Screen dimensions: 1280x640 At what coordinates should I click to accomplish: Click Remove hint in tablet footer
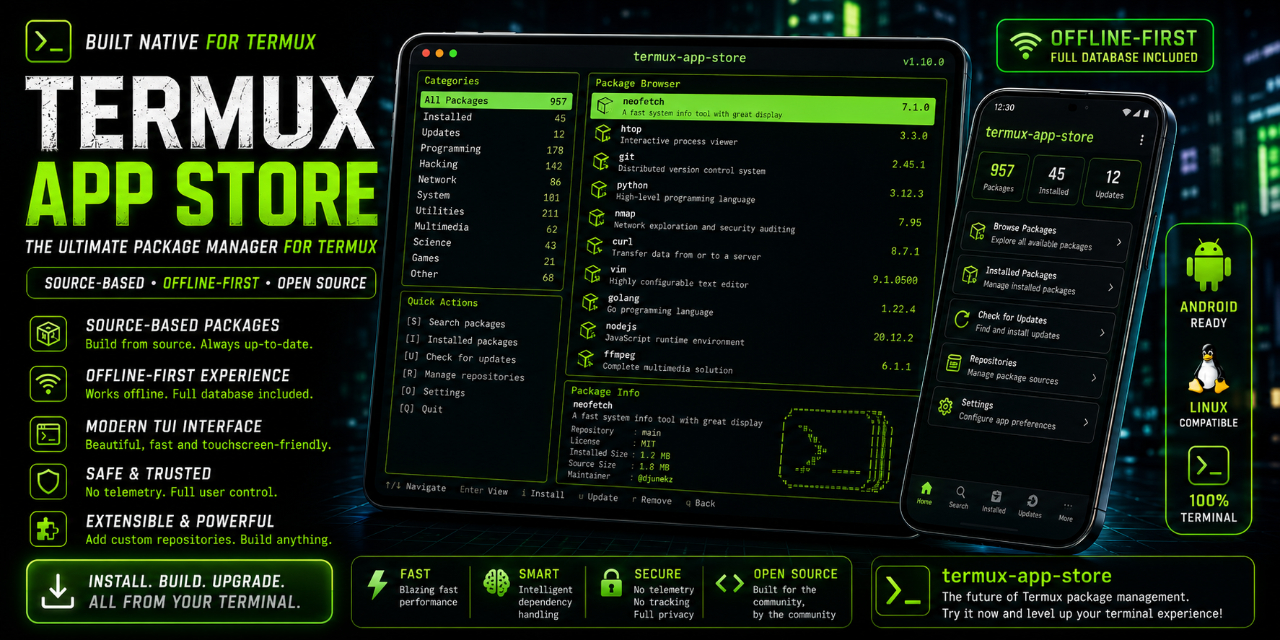(652, 500)
